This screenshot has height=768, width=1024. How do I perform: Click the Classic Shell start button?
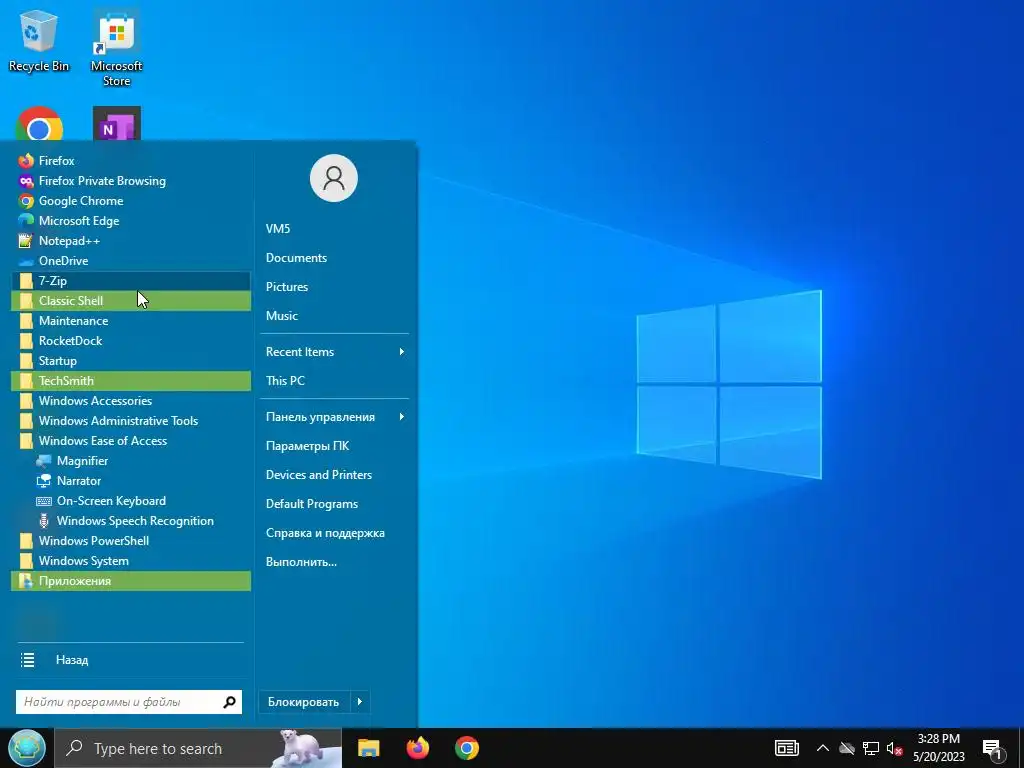[x=27, y=748]
